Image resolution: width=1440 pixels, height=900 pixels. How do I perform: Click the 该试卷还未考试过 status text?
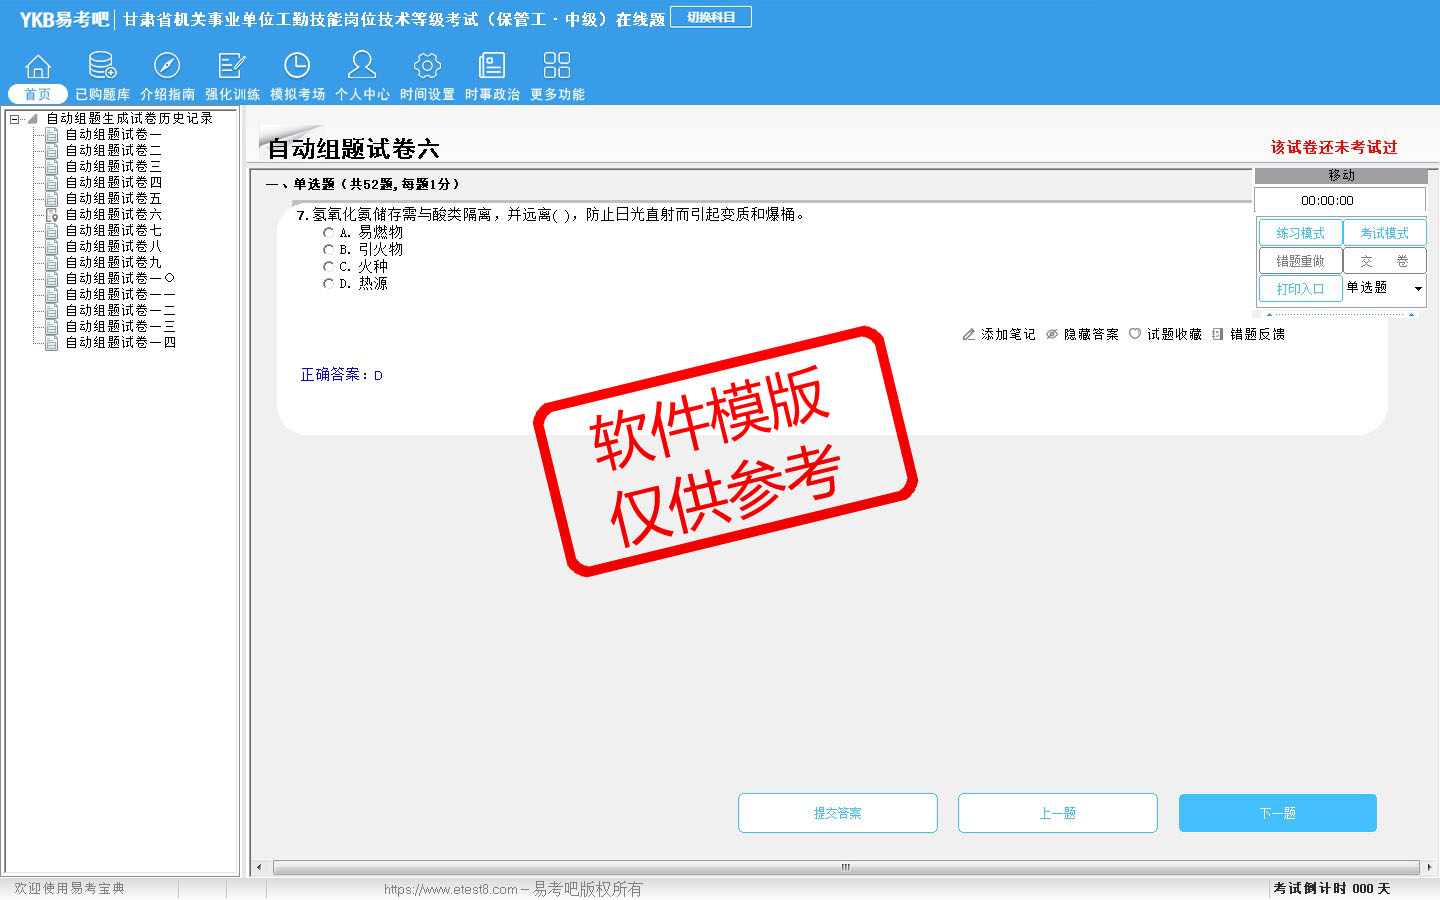click(1334, 147)
